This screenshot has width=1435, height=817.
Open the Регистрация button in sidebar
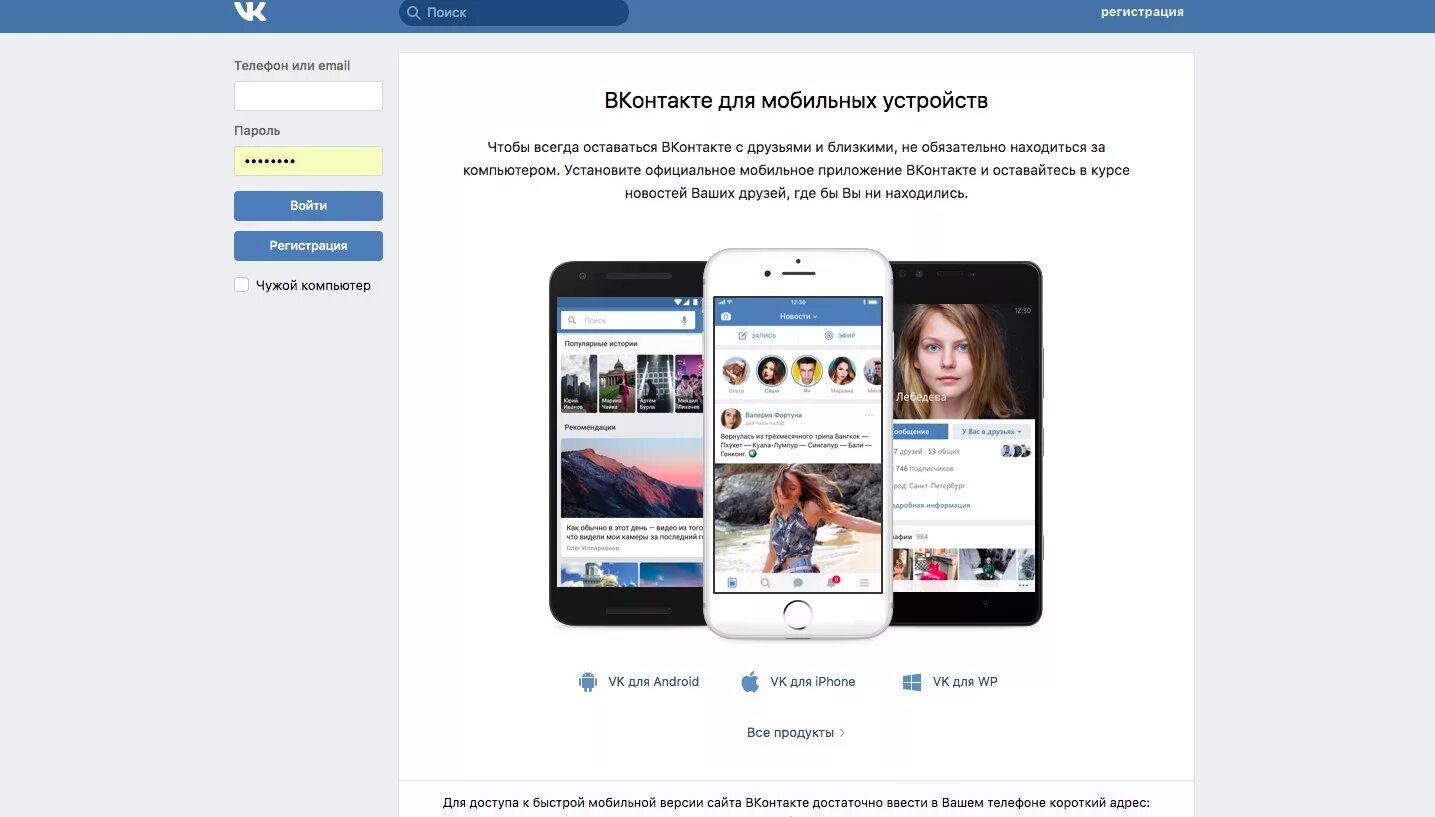(308, 245)
